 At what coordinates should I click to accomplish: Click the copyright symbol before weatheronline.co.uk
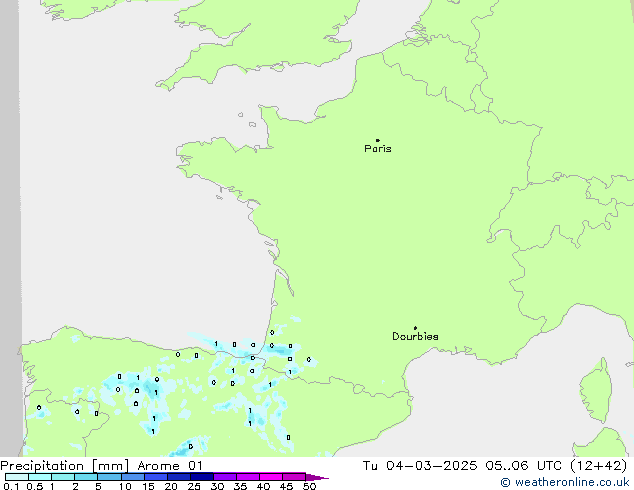coord(506,482)
